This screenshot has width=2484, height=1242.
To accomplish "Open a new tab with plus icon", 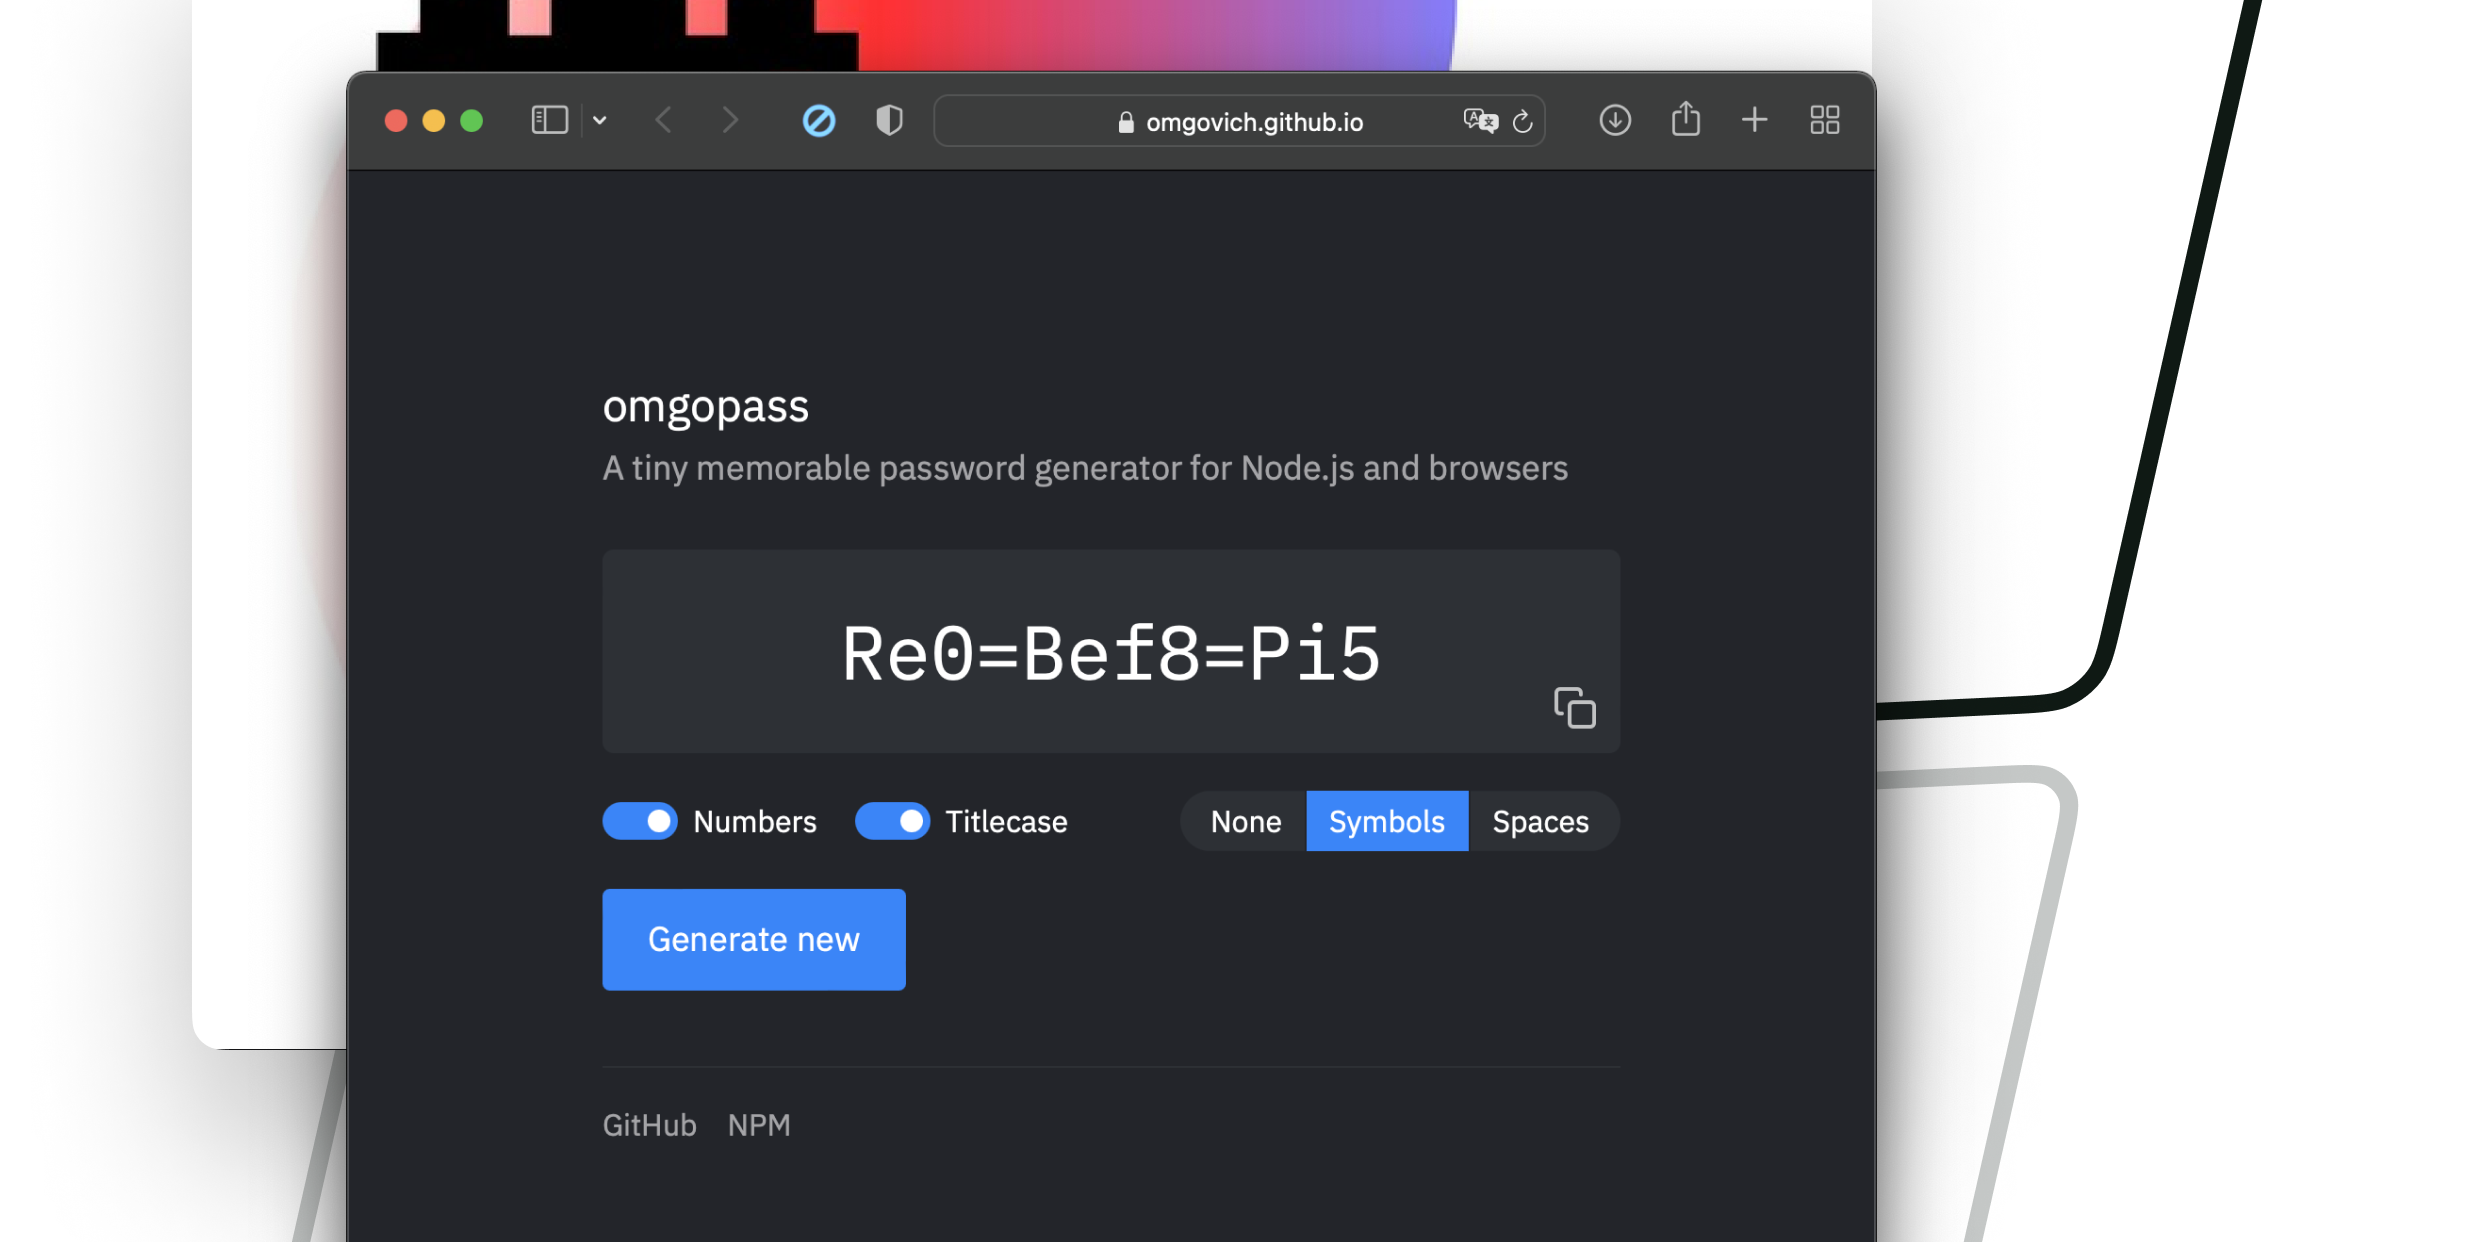I will click(x=1754, y=121).
